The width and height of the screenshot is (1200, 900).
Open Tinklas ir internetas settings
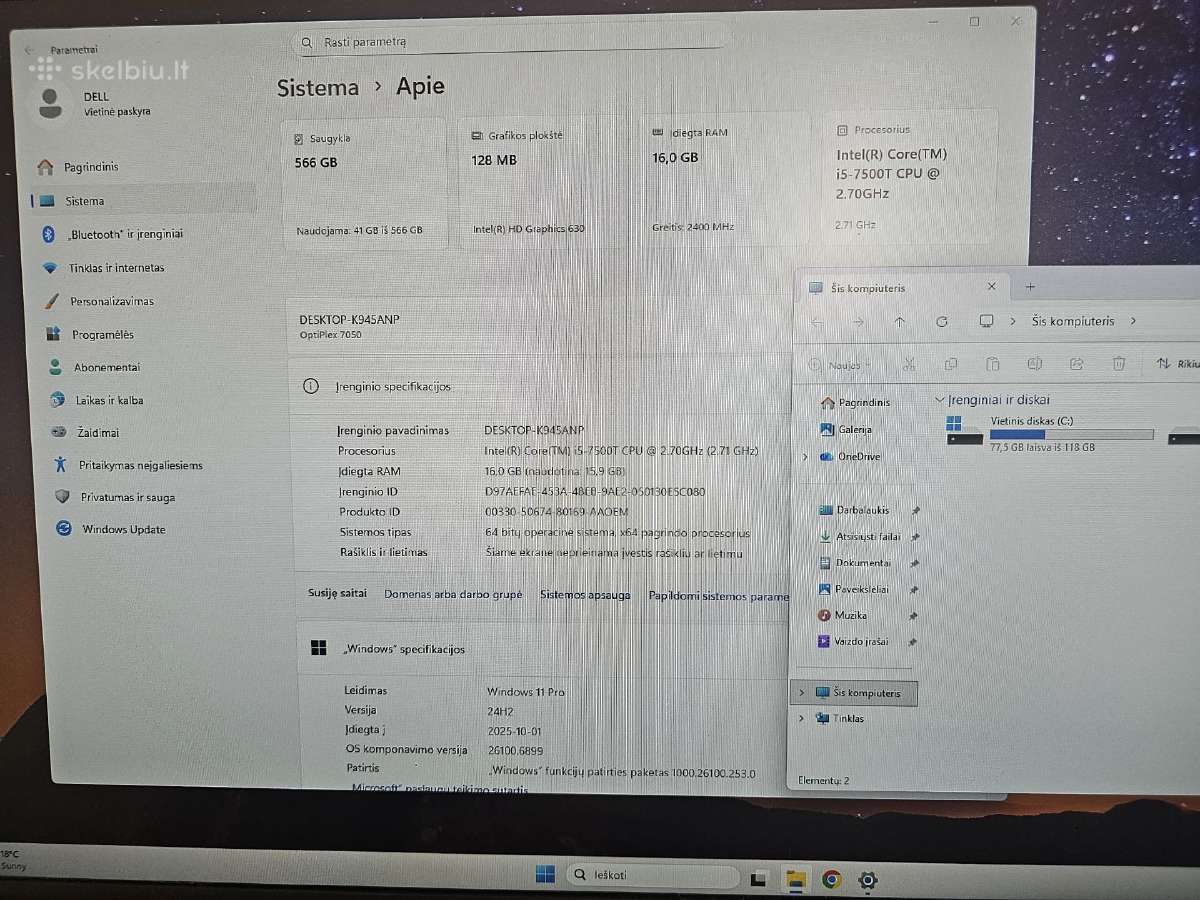coord(104,268)
